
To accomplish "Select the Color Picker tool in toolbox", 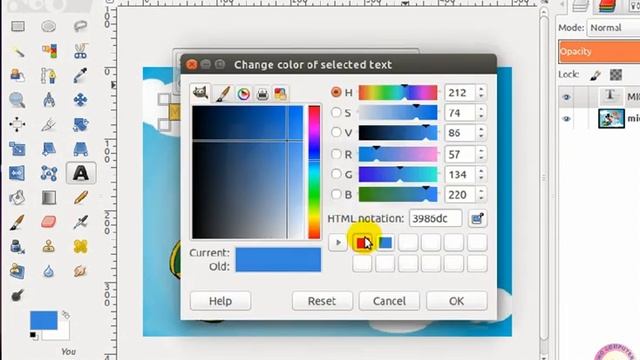I will 80,76.
